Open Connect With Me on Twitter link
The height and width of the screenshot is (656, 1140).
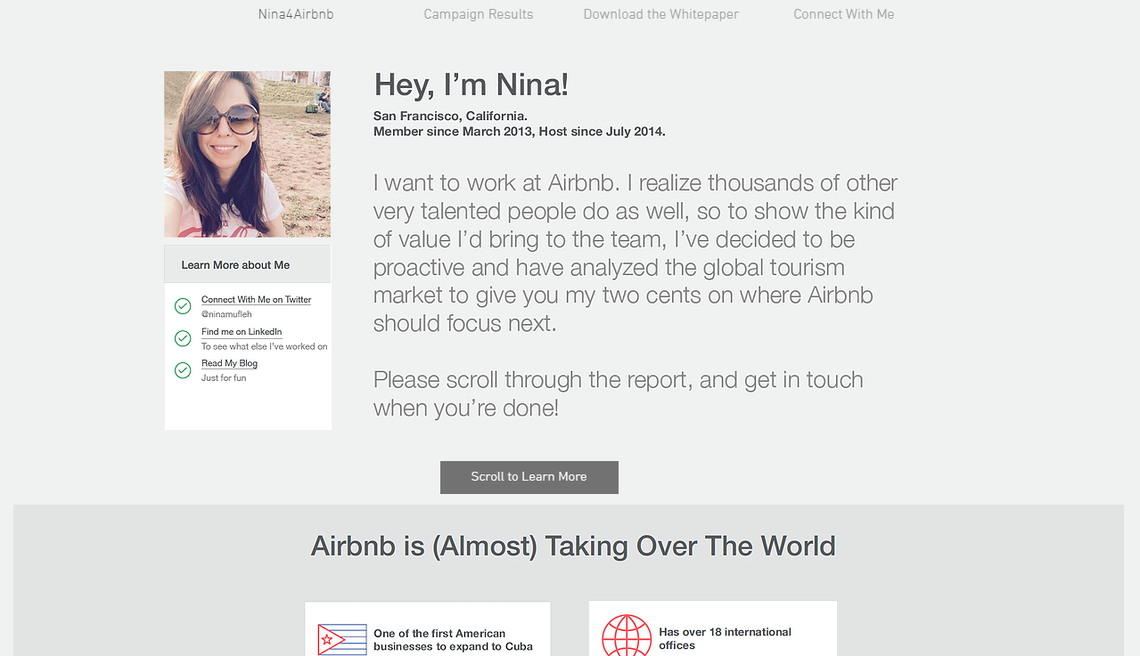[x=256, y=300]
